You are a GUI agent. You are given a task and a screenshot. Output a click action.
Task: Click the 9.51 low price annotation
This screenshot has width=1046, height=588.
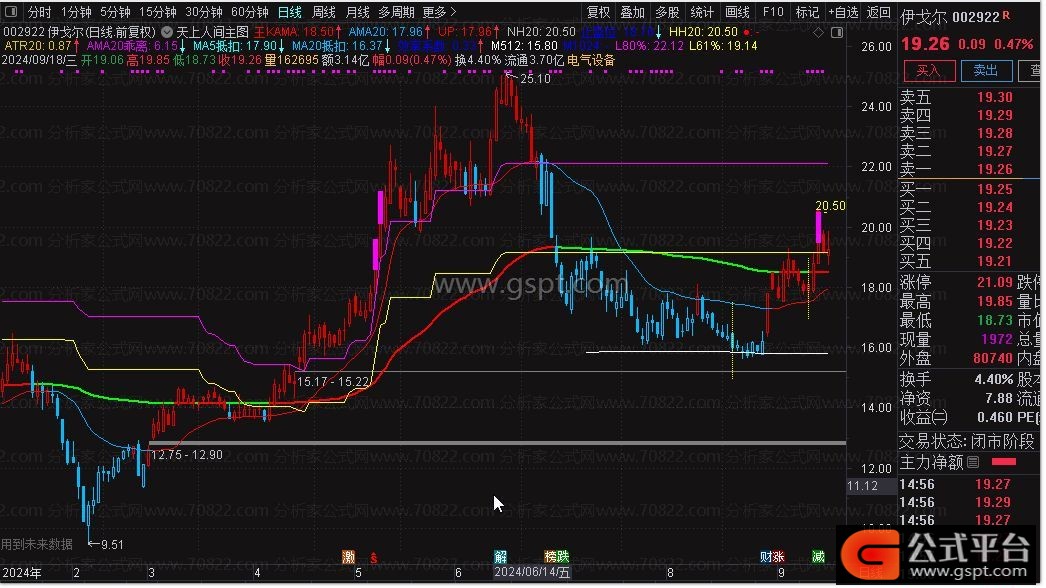click(x=112, y=545)
